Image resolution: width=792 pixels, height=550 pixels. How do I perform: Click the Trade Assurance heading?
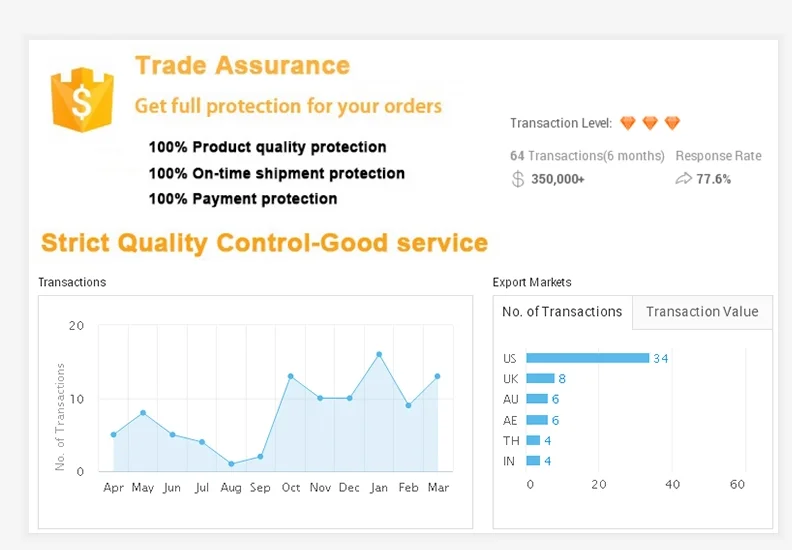[242, 66]
